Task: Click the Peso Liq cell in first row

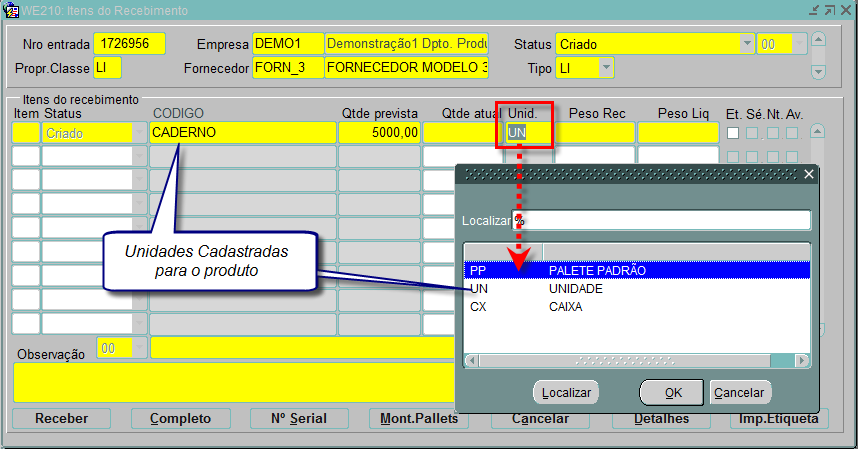Action: (678, 133)
